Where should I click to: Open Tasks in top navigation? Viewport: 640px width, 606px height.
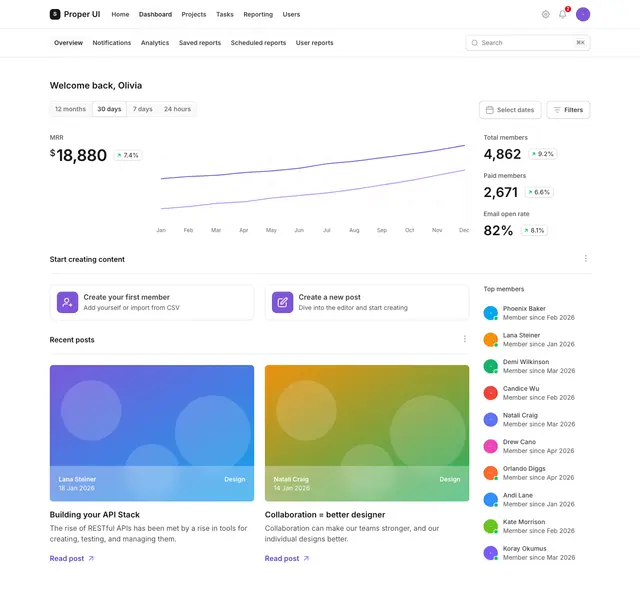point(224,14)
